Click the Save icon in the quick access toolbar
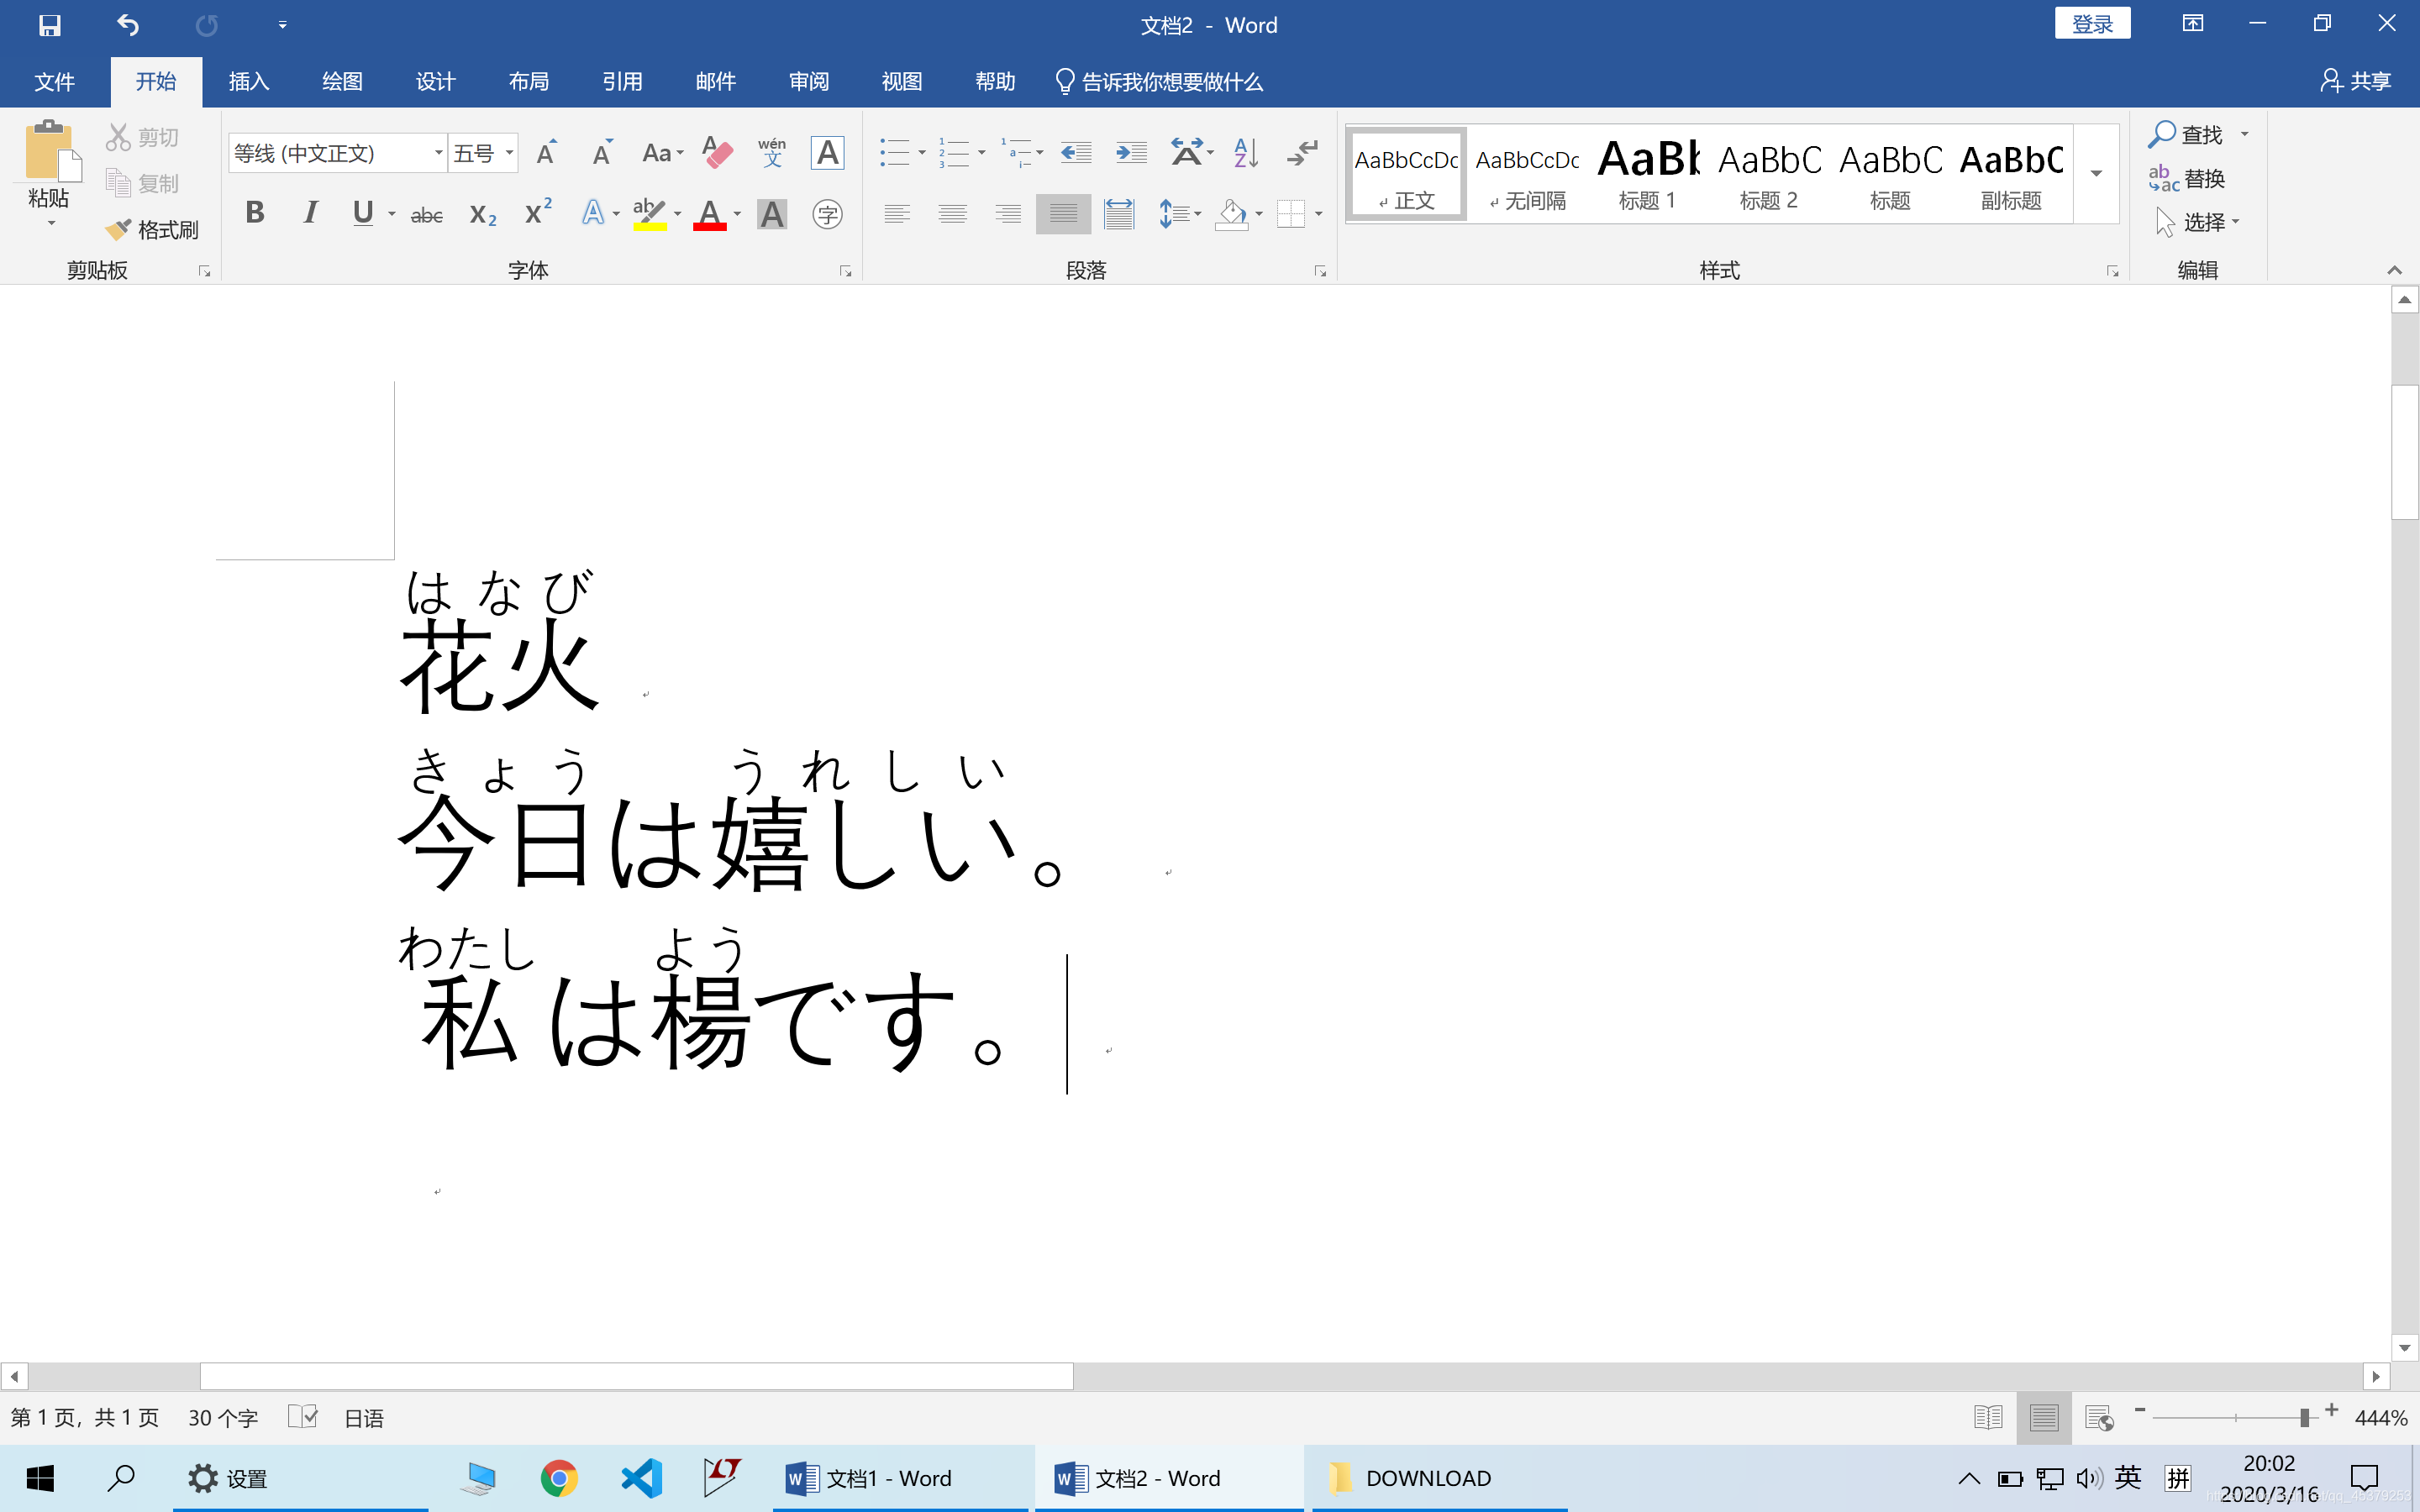2420x1512 pixels. pyautogui.click(x=49, y=25)
